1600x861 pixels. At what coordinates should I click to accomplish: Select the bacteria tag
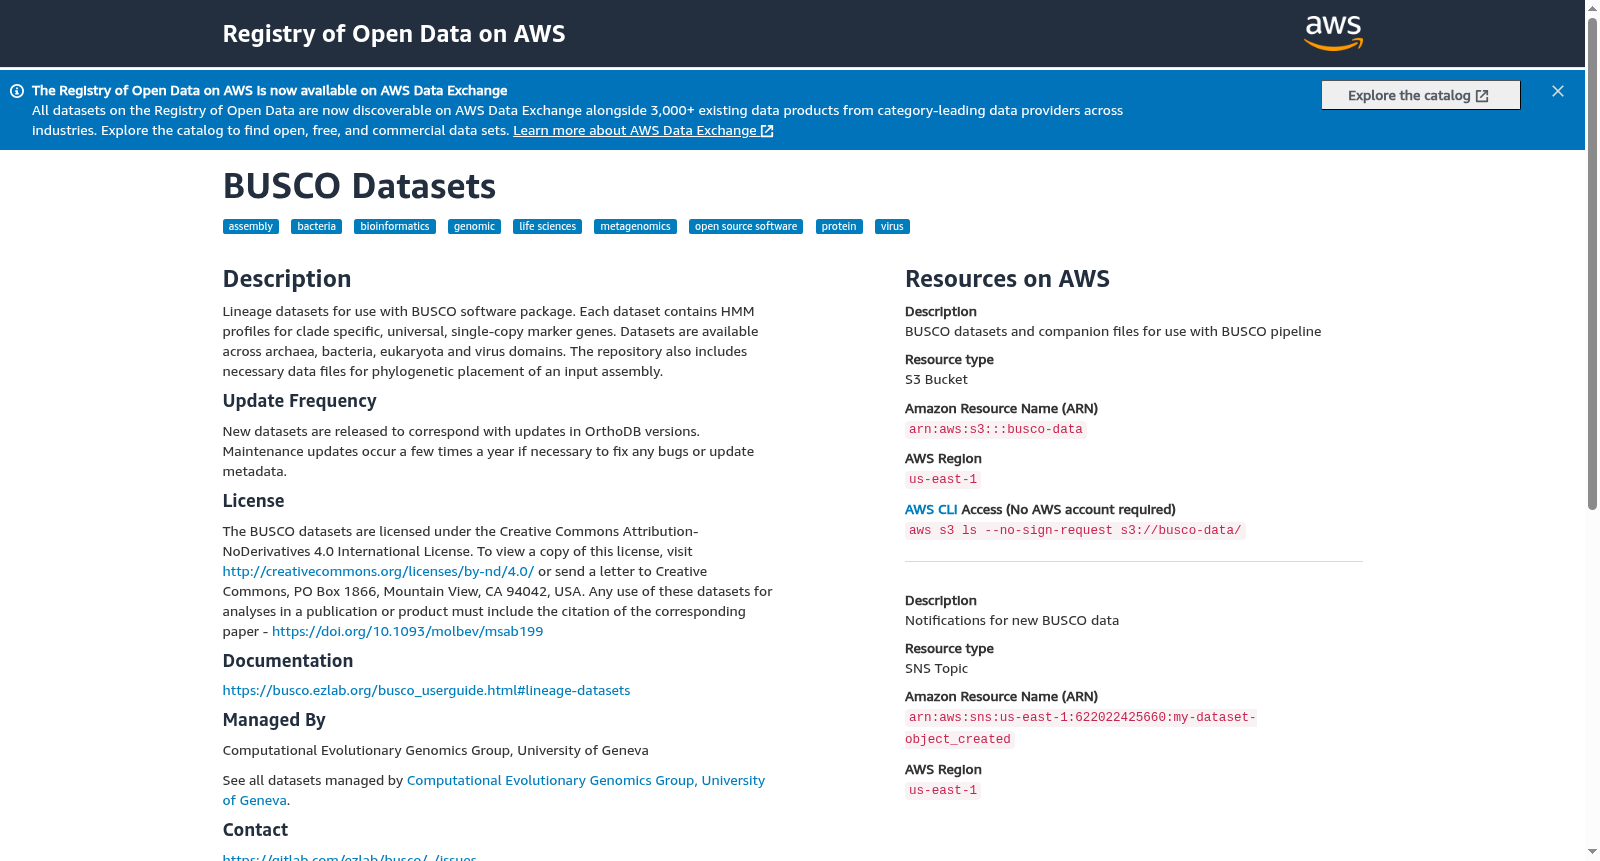tap(317, 227)
